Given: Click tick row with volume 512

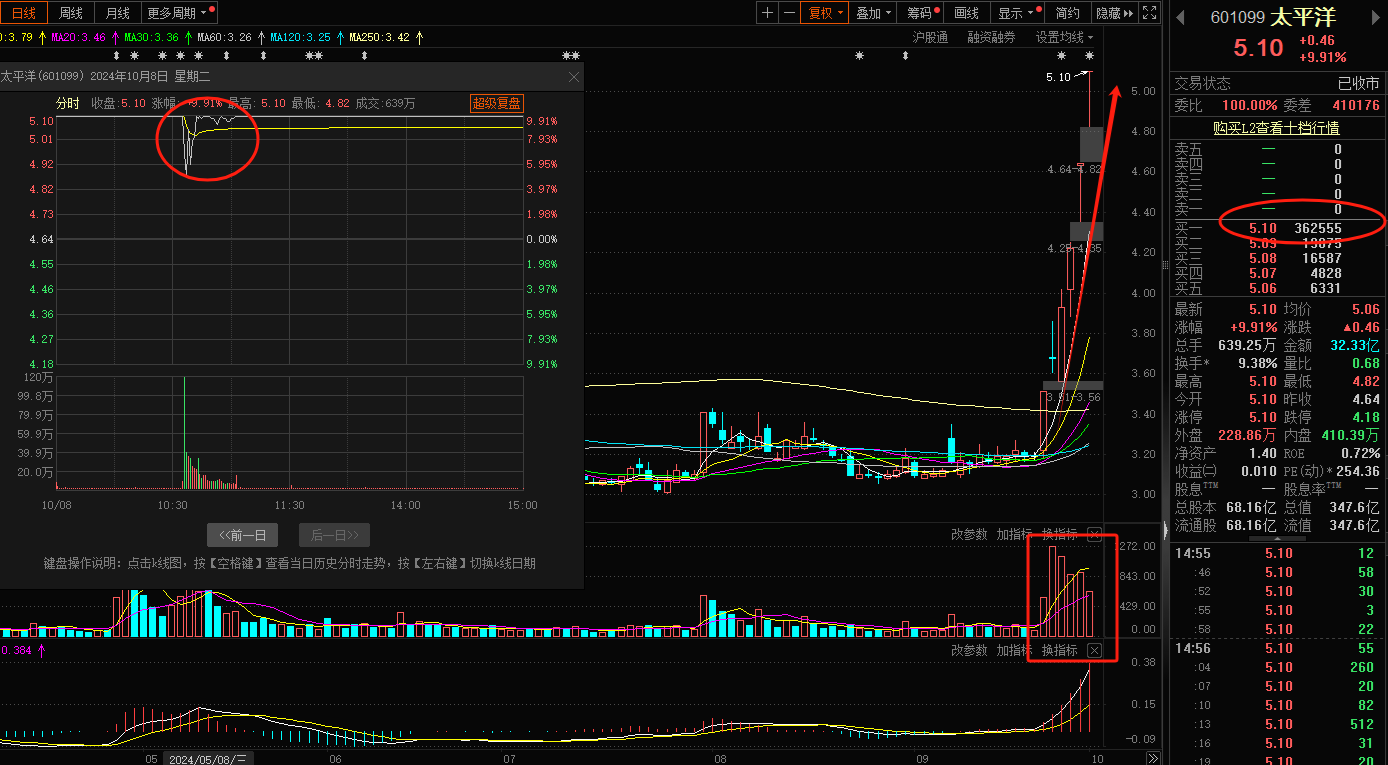Looking at the screenshot, I should coord(1277,724).
